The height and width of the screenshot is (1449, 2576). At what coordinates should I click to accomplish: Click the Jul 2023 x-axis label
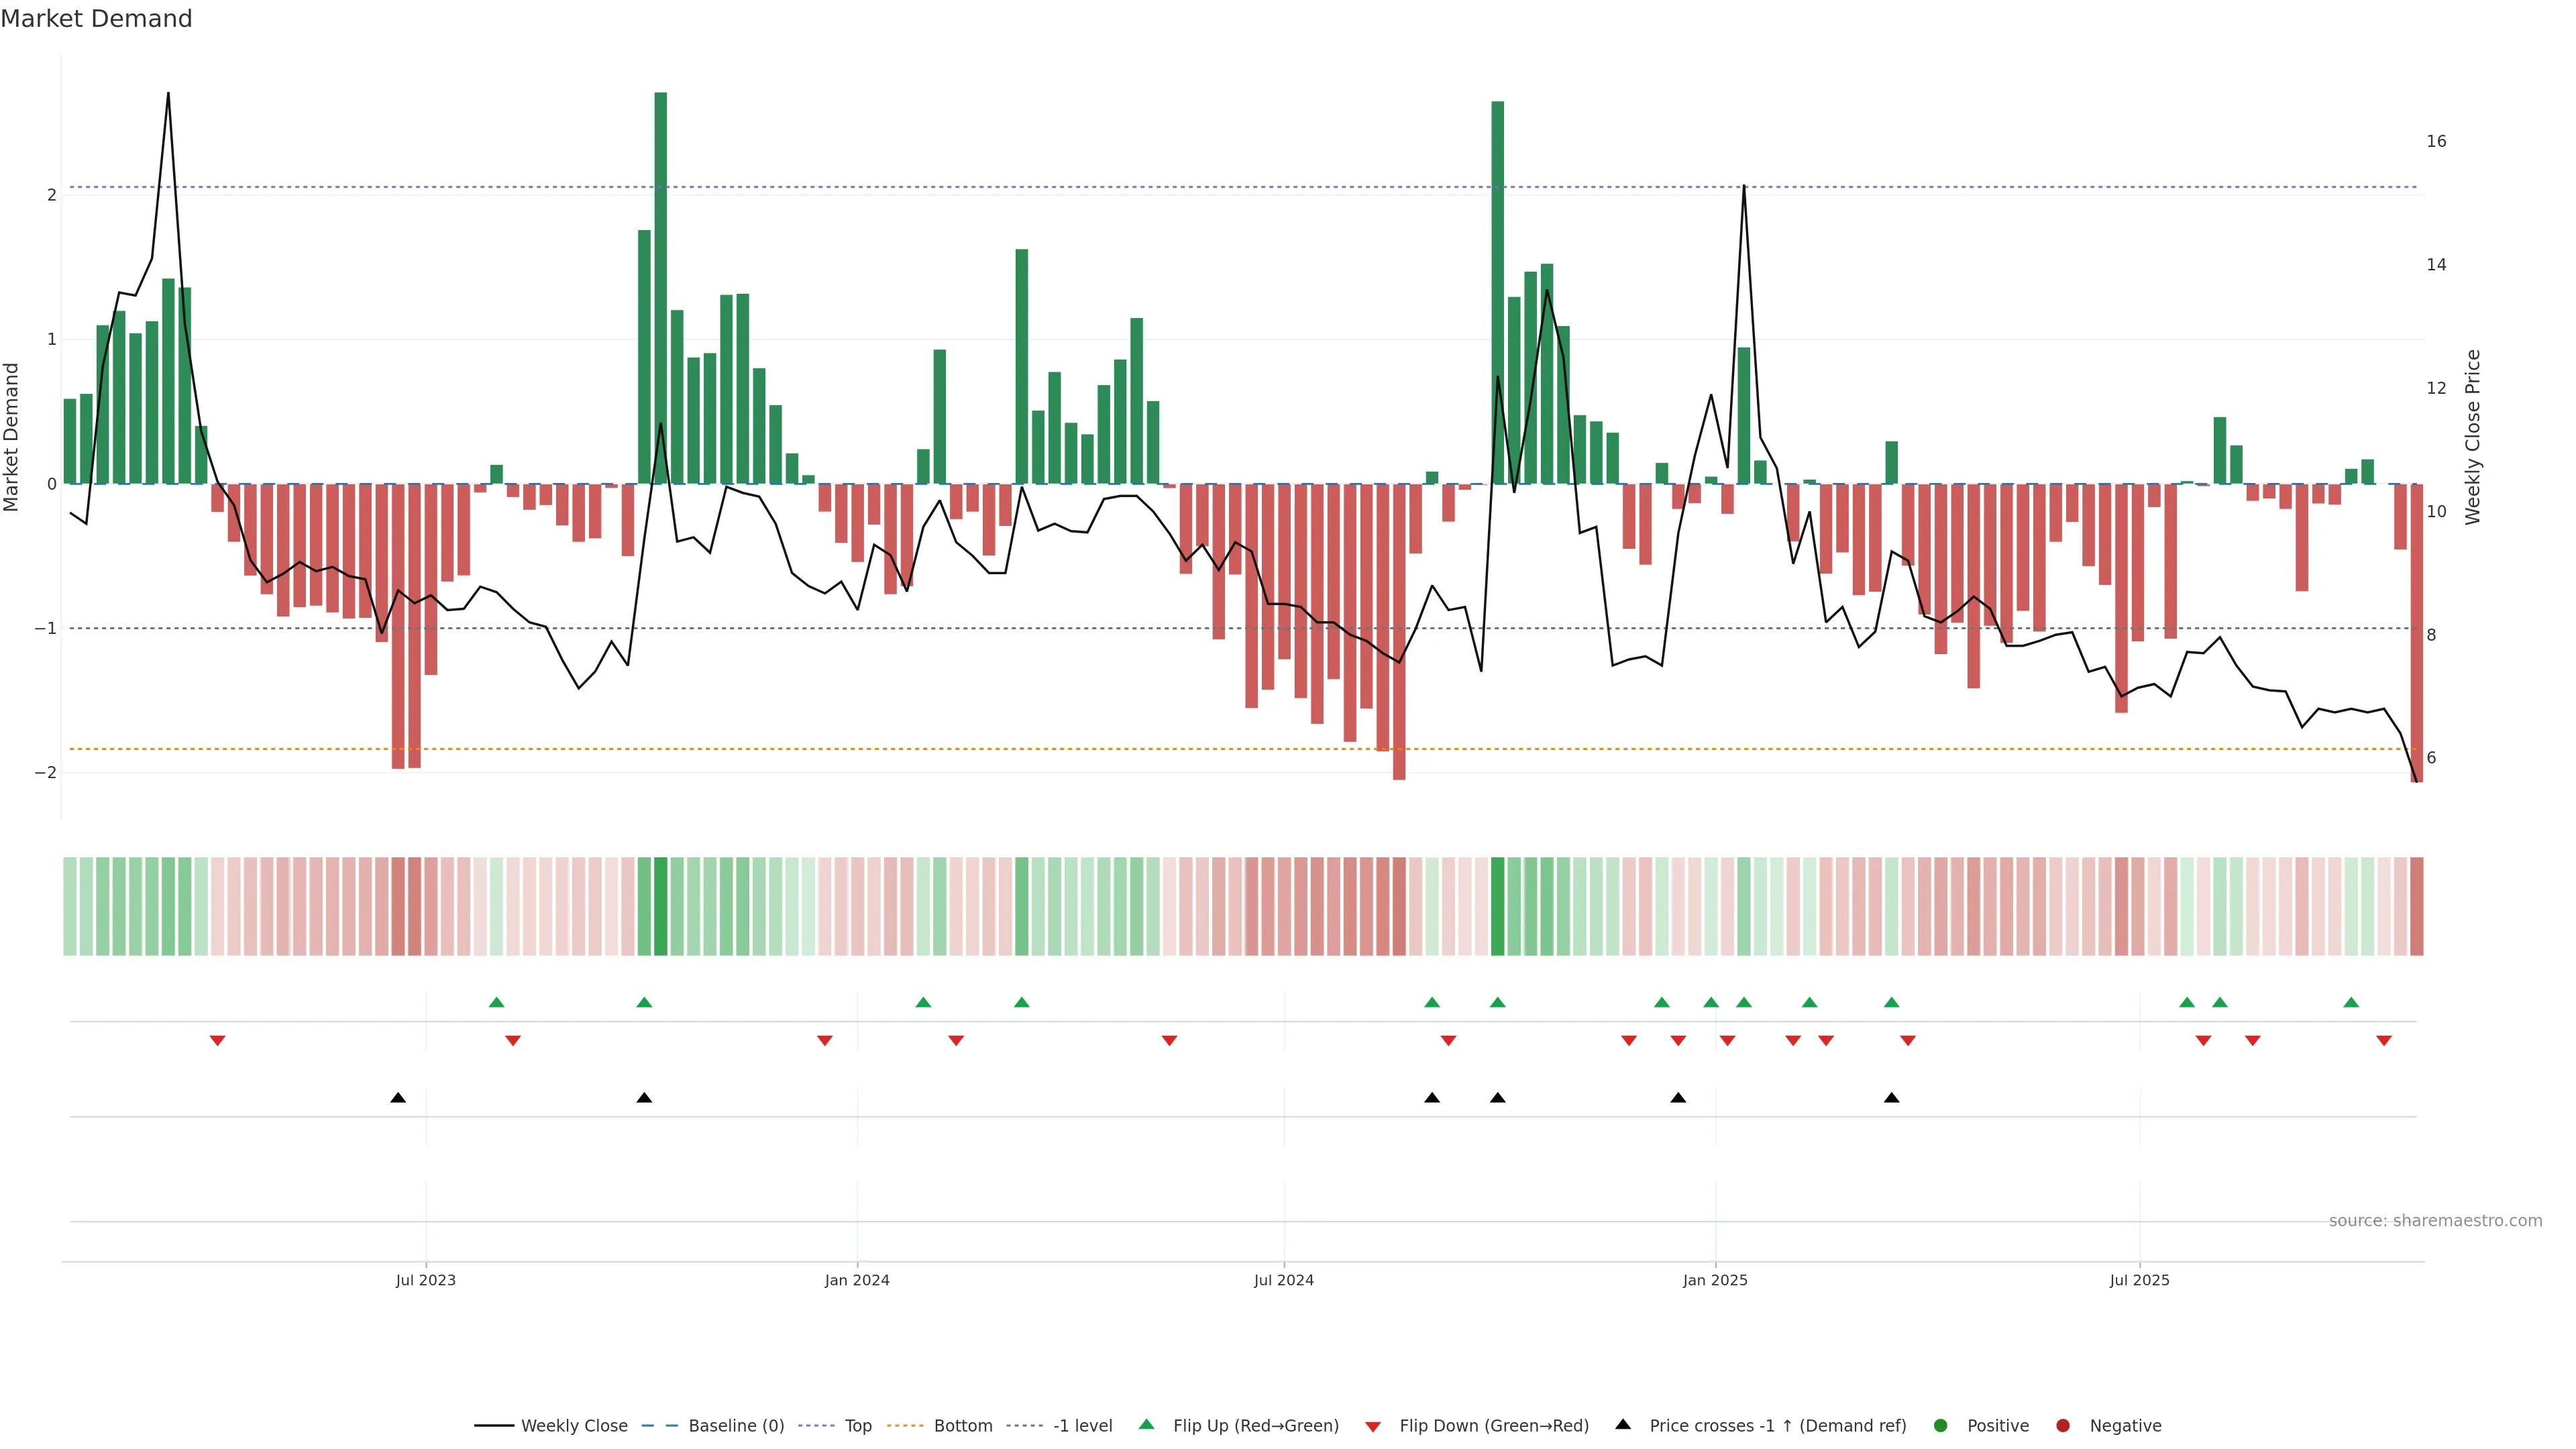point(425,1281)
